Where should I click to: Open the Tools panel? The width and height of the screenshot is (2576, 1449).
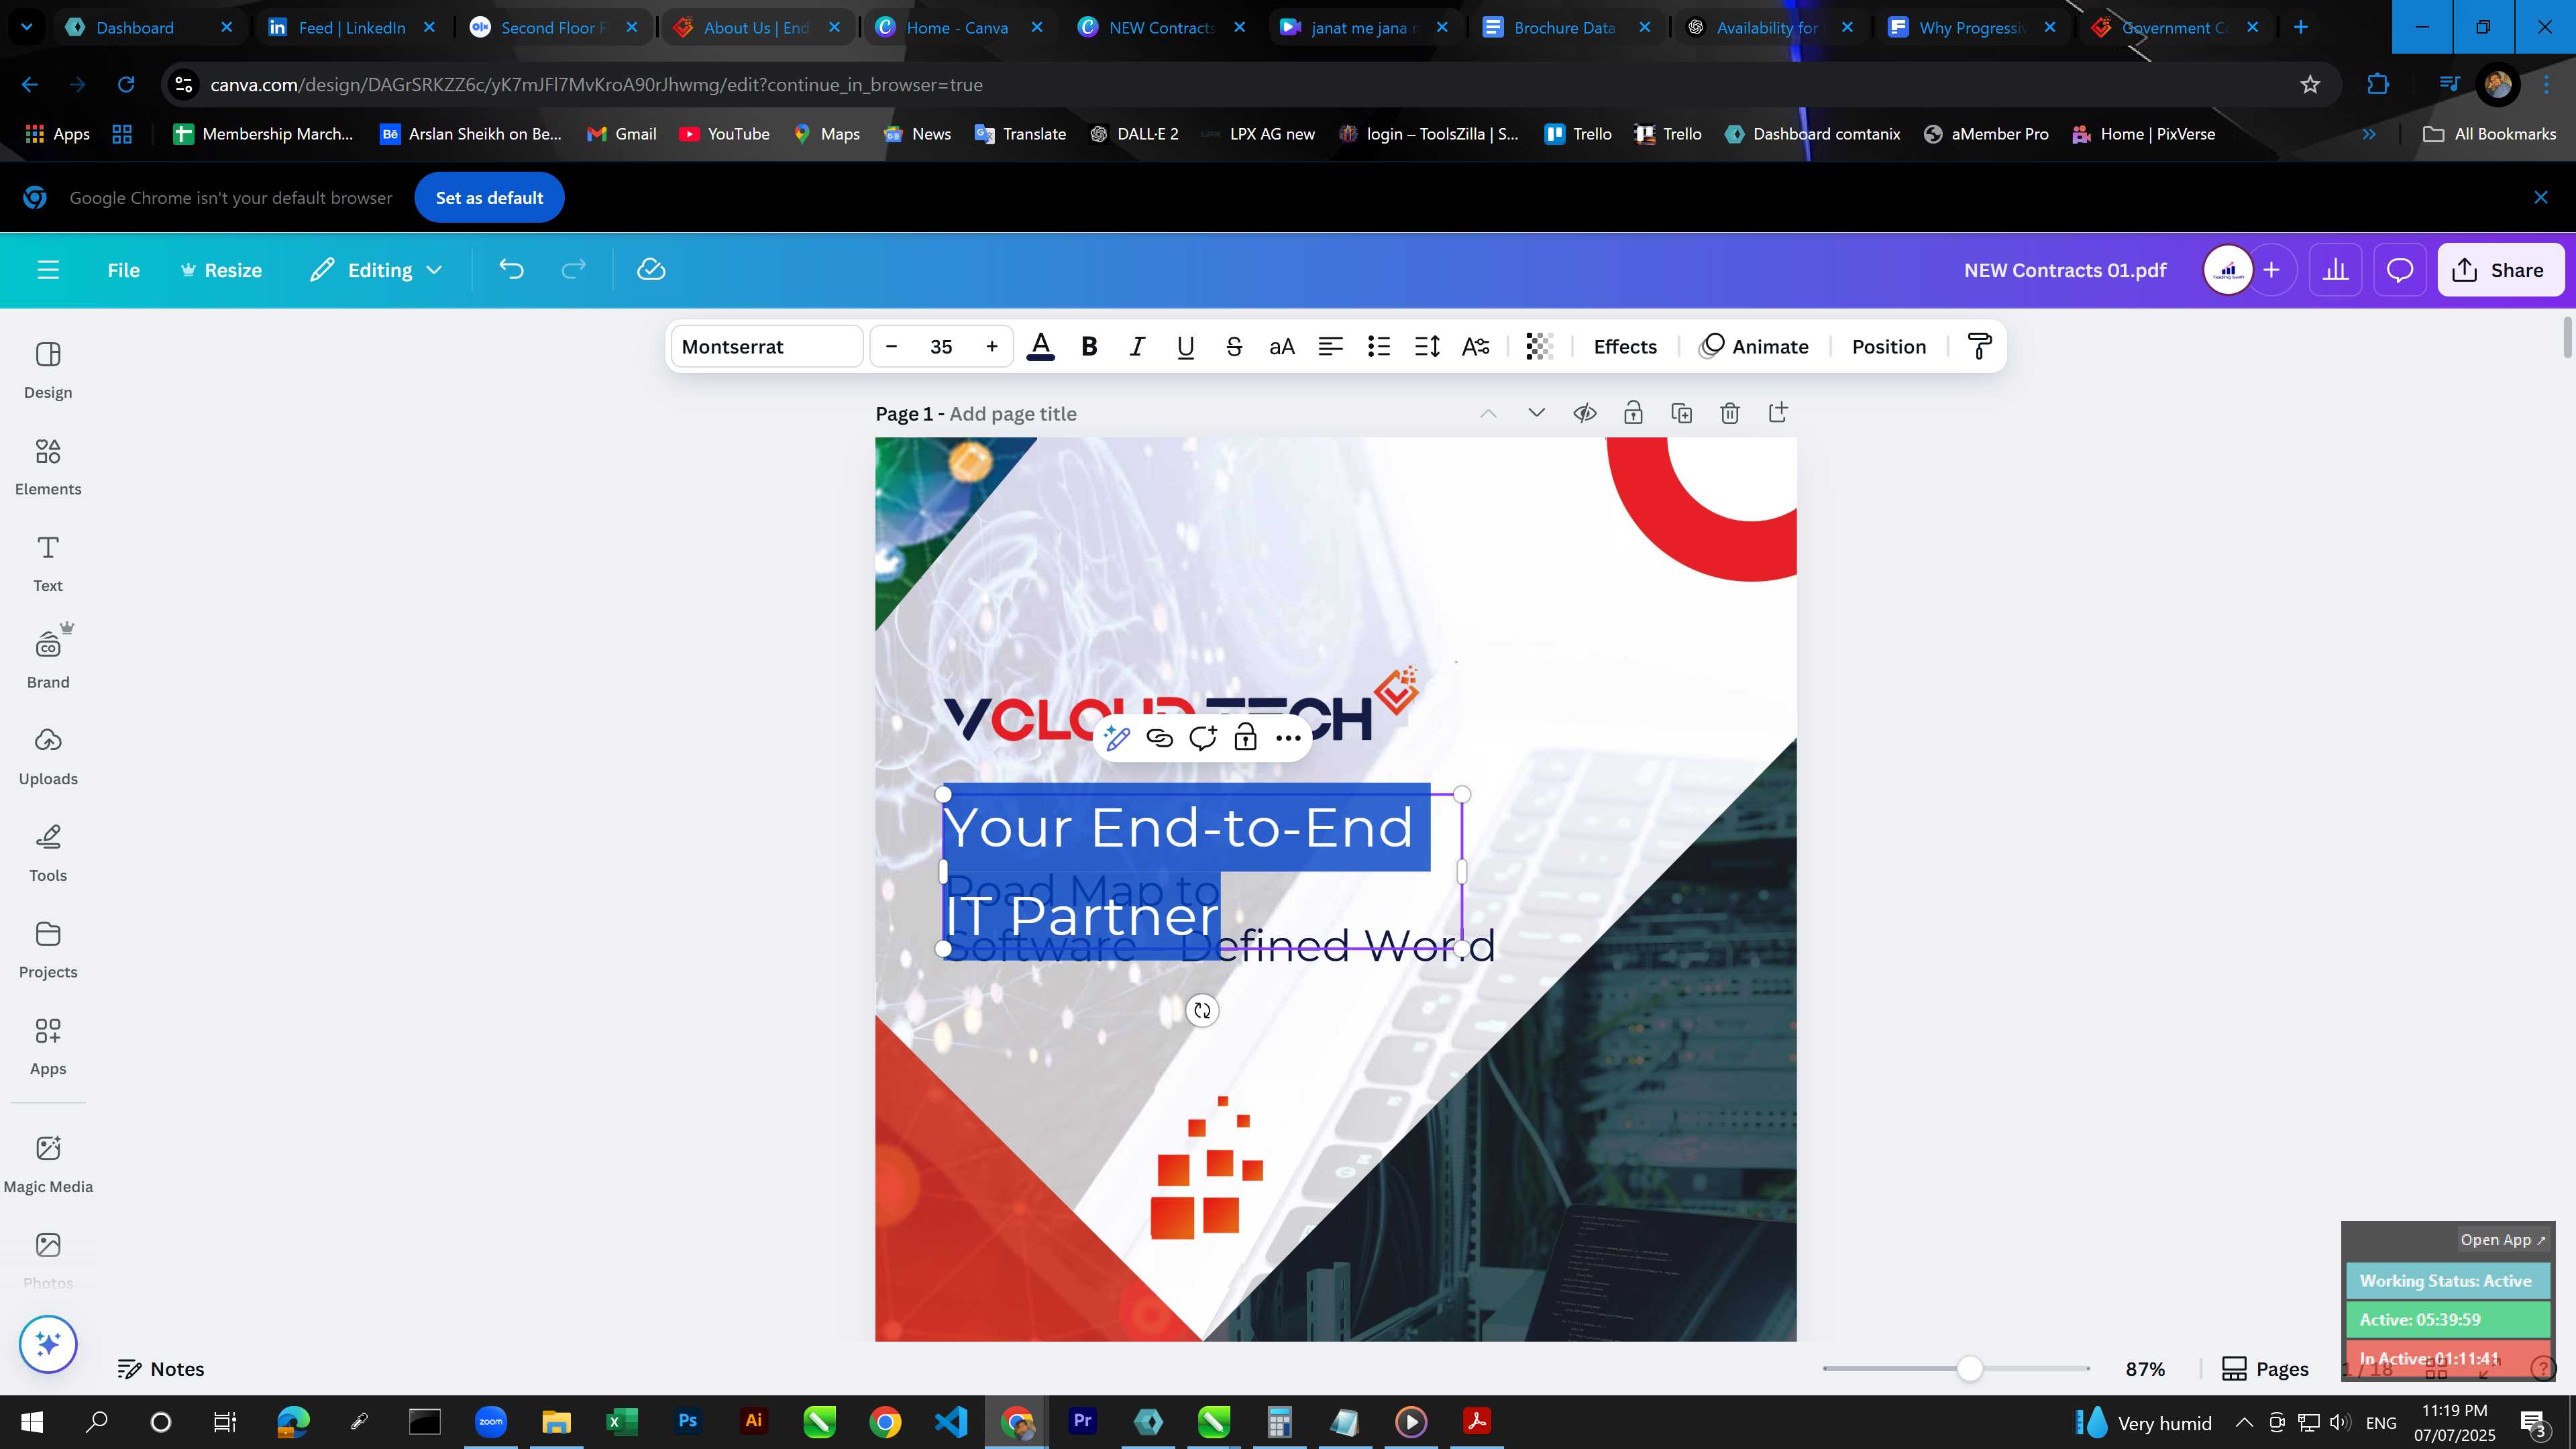(x=48, y=854)
